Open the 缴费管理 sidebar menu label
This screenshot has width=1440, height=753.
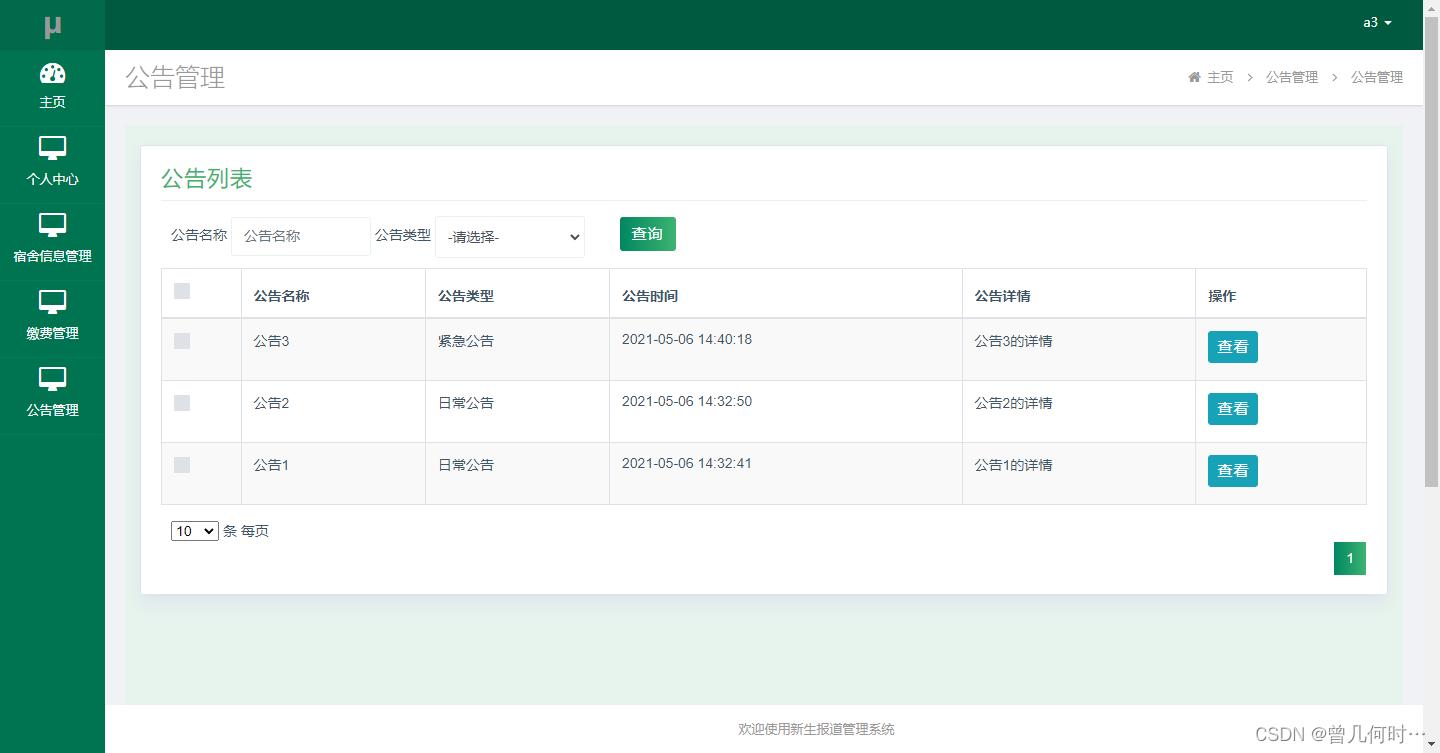coord(52,333)
